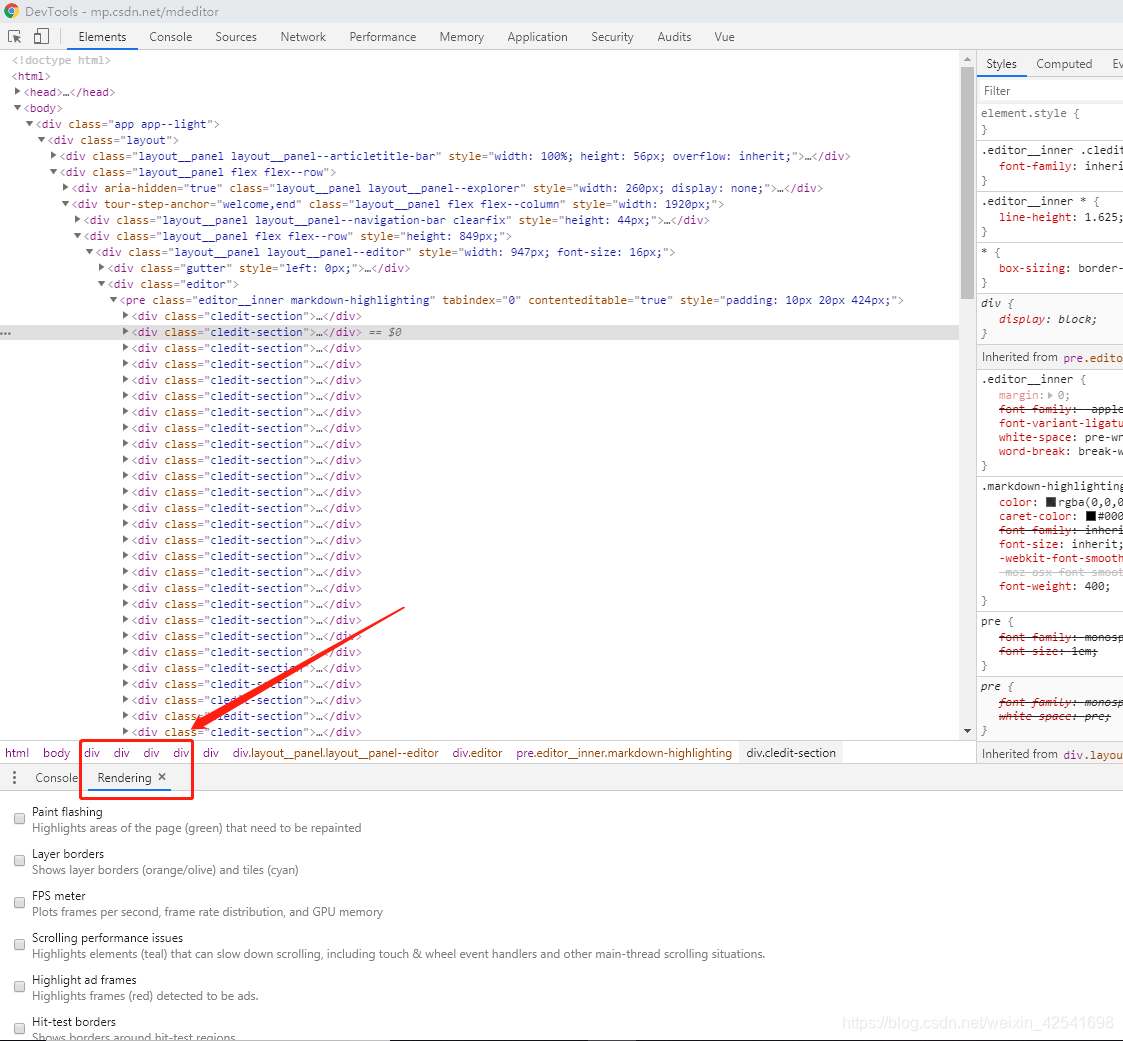Open the caret-color swatch
The width and height of the screenshot is (1123, 1041).
1091,516
